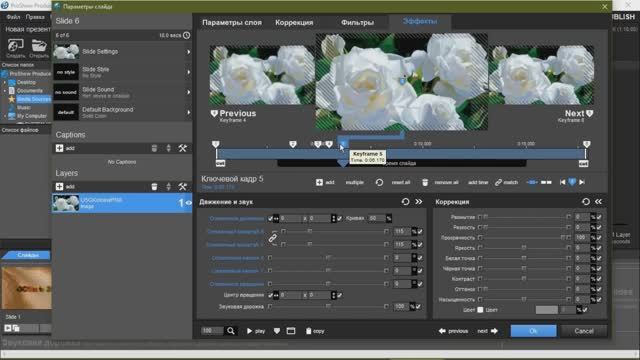Expand Движение и звук panel chevrons
The height and width of the screenshot is (360, 640).
[419, 202]
